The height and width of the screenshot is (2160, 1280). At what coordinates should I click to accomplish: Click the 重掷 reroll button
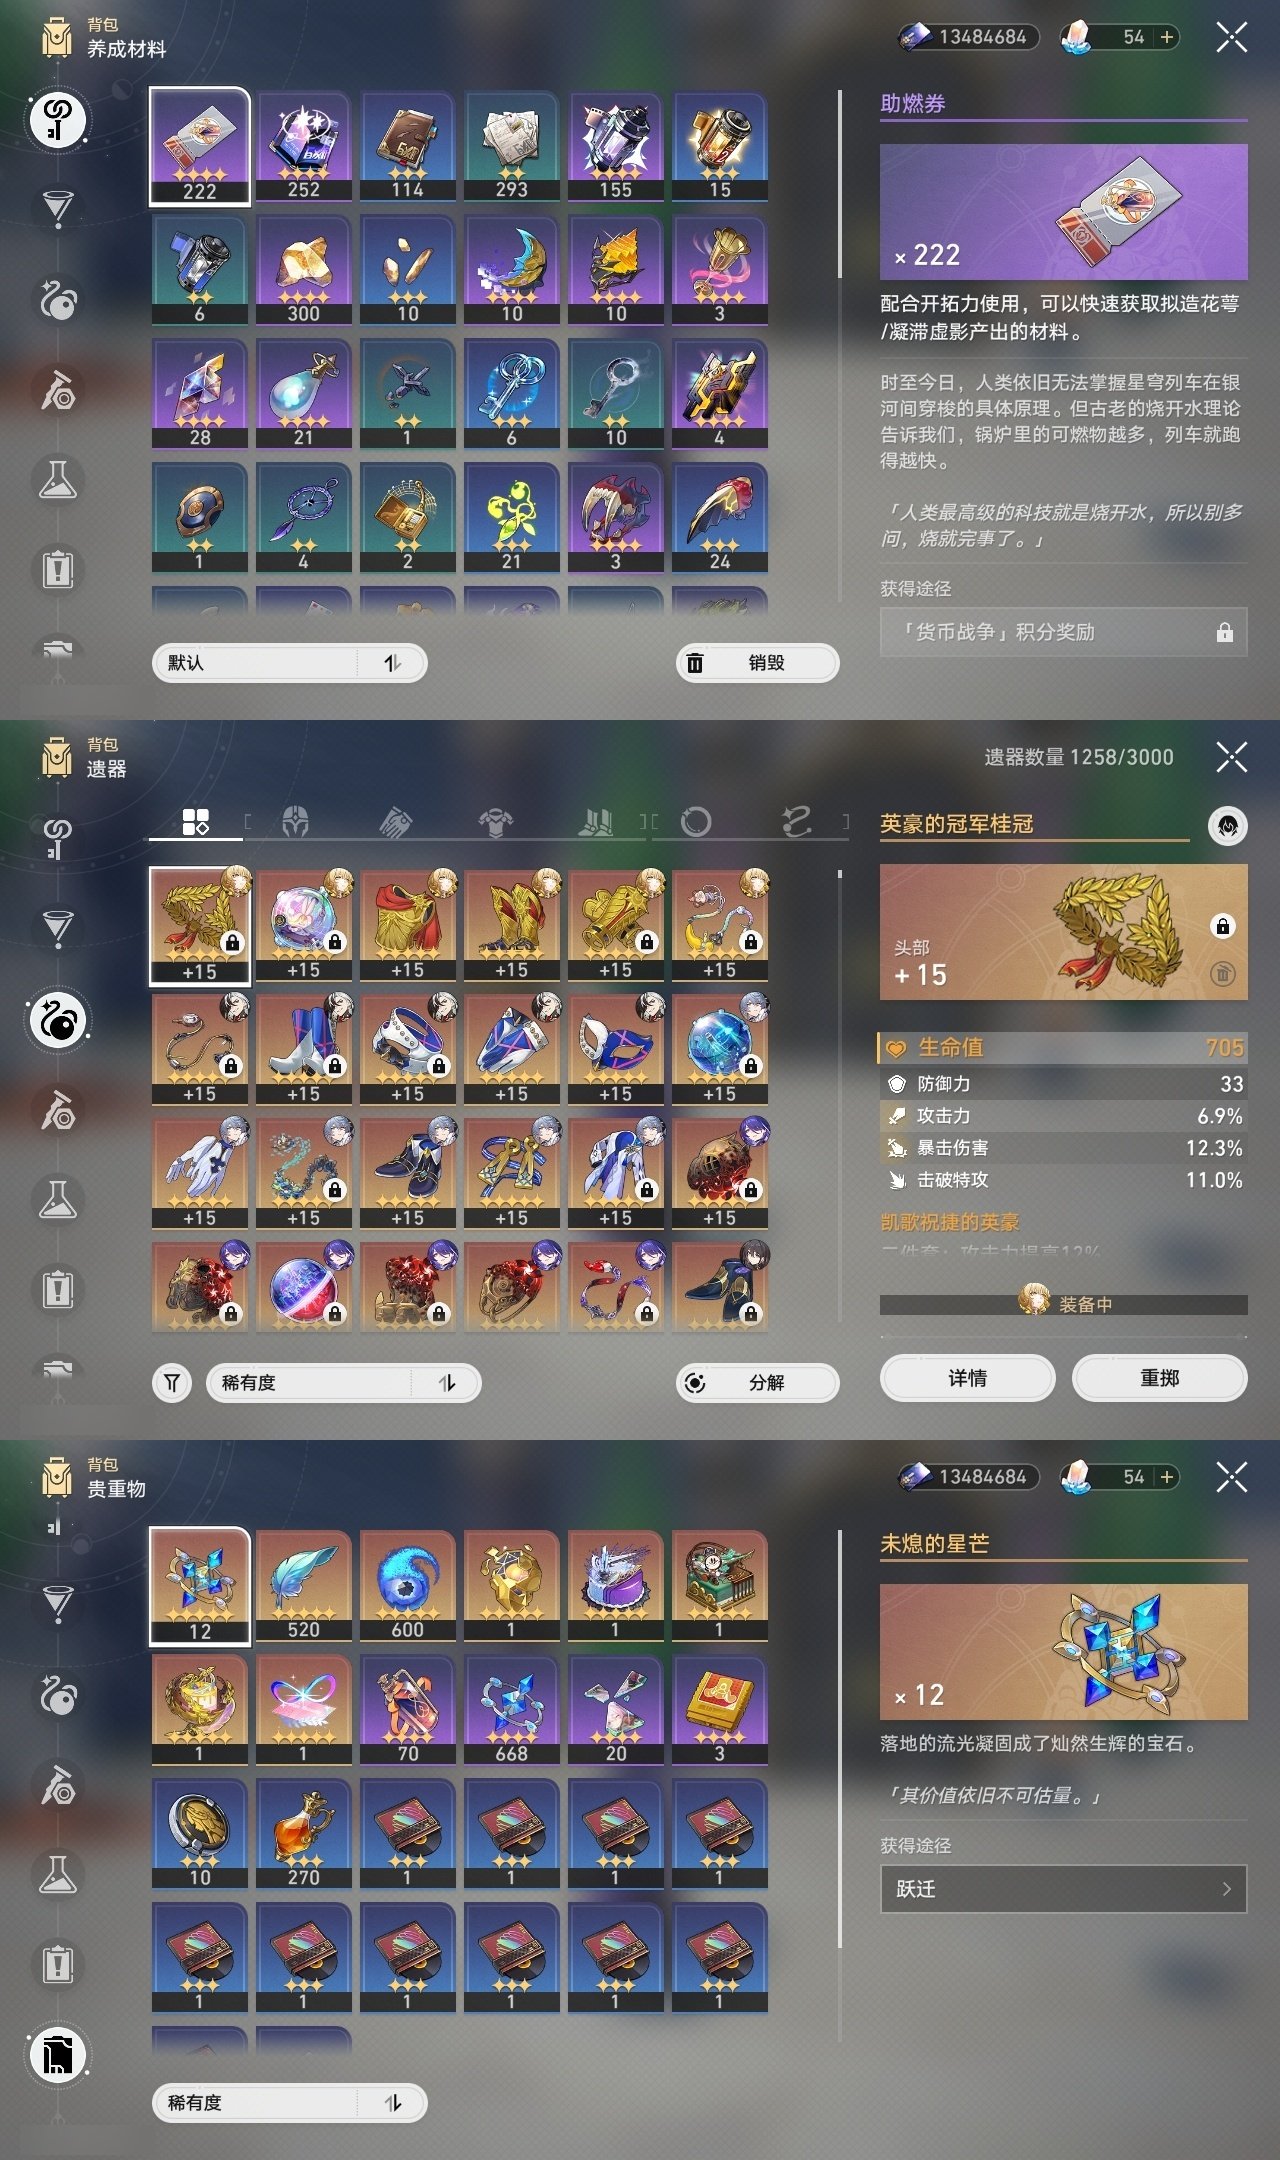point(1159,1378)
